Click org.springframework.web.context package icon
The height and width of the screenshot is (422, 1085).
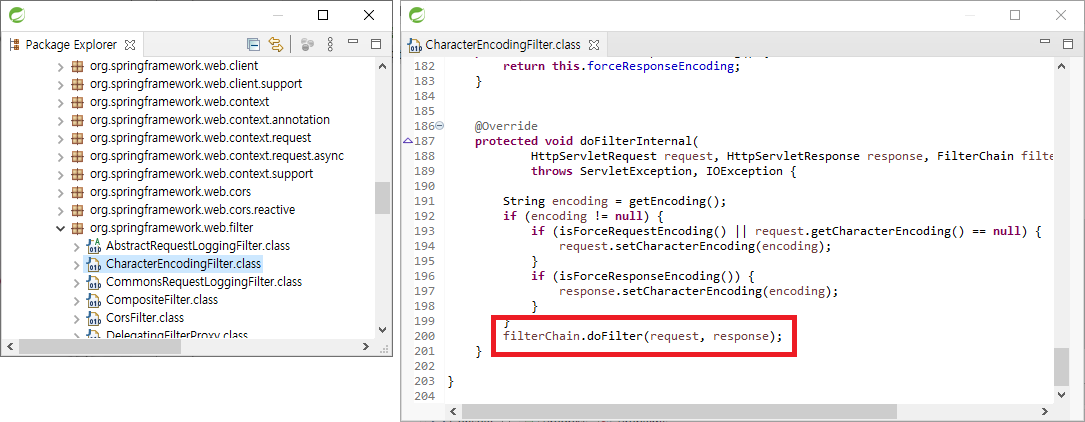(78, 102)
